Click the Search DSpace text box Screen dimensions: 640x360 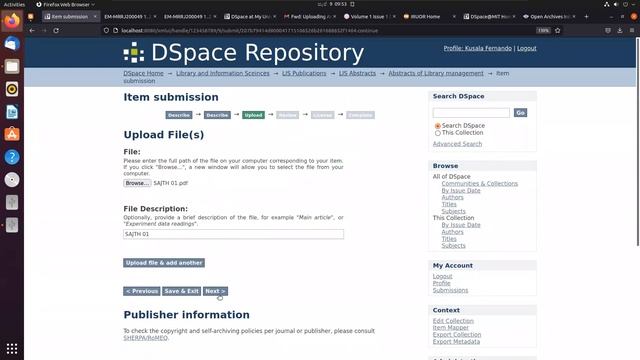point(471,113)
